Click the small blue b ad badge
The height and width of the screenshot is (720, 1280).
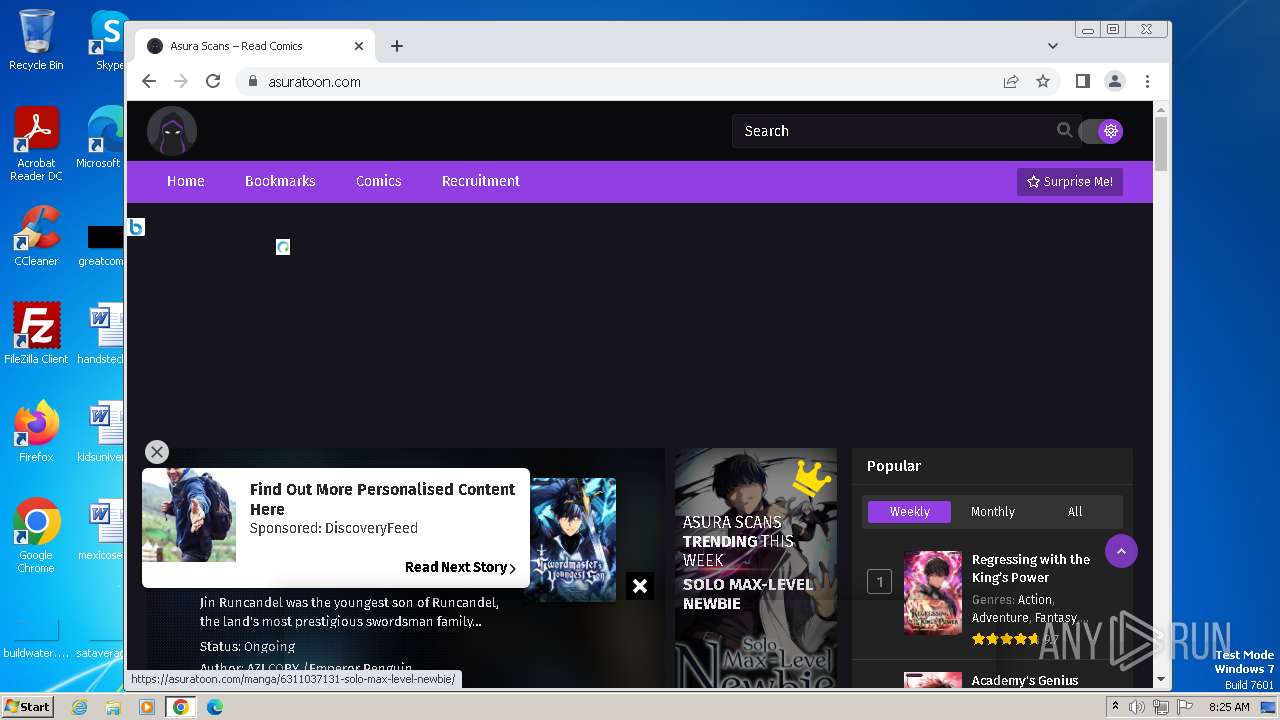pos(136,227)
